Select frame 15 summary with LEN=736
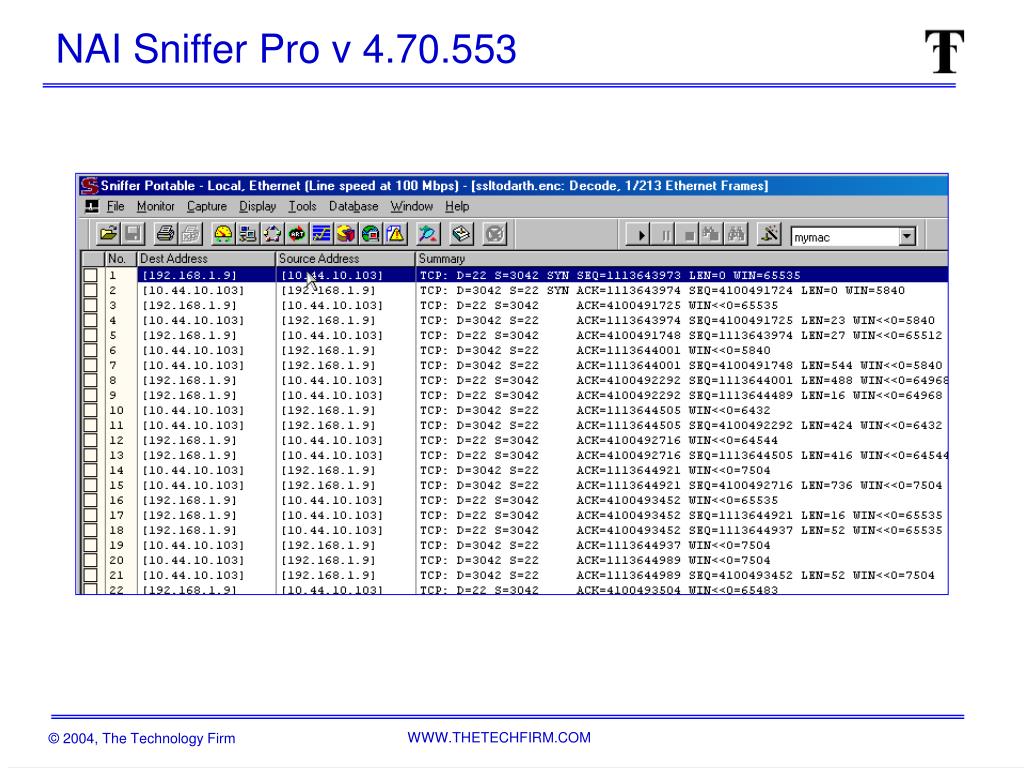This screenshot has width=1024, height=768. 681,486
